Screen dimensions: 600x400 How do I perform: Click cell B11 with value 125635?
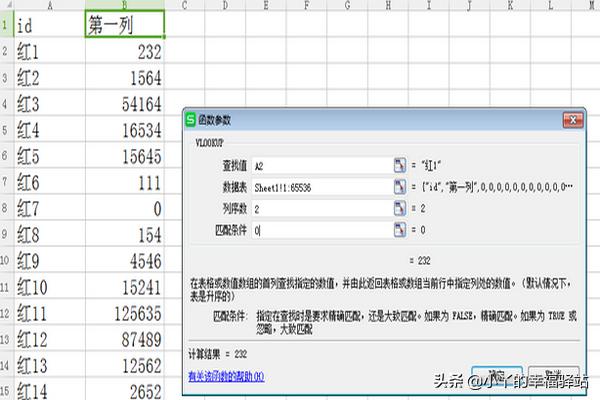click(x=125, y=313)
